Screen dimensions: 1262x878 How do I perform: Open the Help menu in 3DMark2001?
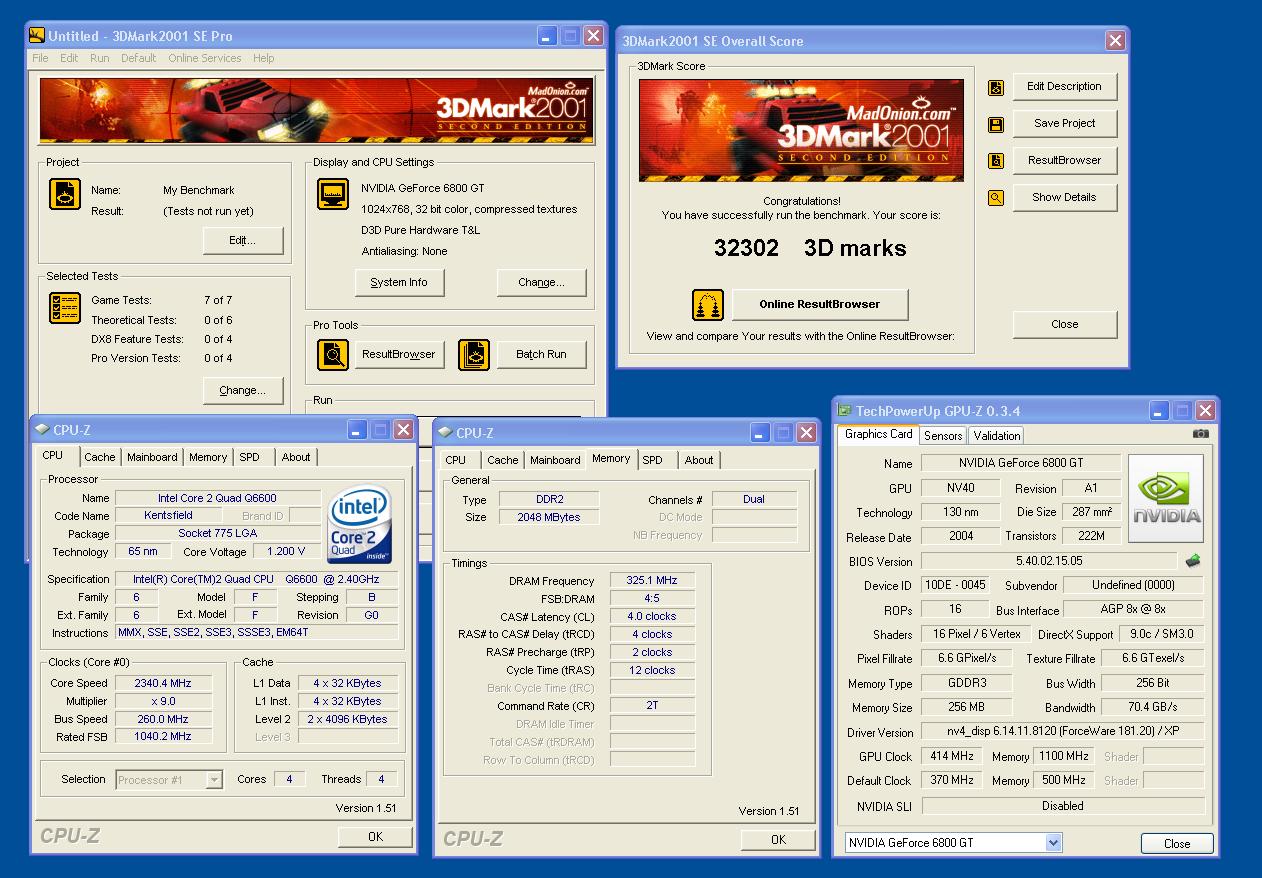tap(263, 58)
